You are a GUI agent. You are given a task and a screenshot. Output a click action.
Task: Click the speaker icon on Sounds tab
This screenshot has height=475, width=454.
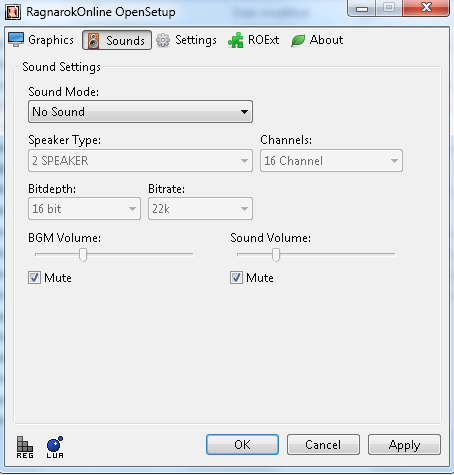tap(93, 41)
